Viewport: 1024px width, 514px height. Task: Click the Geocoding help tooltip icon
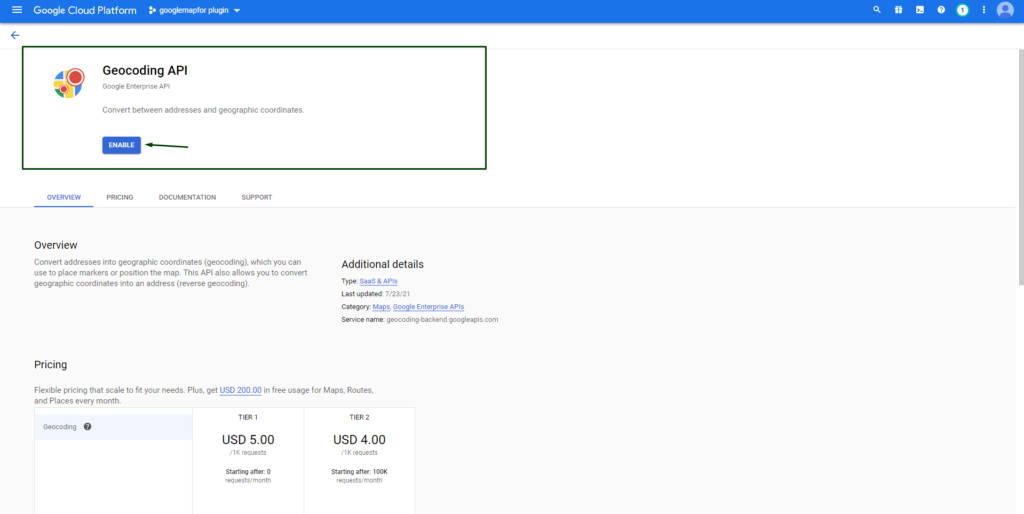87,427
